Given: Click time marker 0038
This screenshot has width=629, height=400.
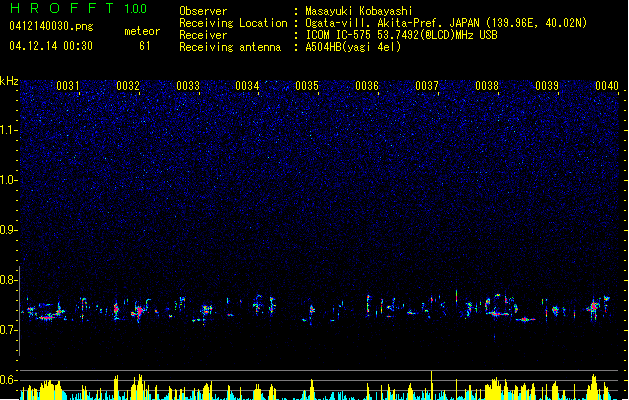Looking at the screenshot, I should tap(487, 86).
